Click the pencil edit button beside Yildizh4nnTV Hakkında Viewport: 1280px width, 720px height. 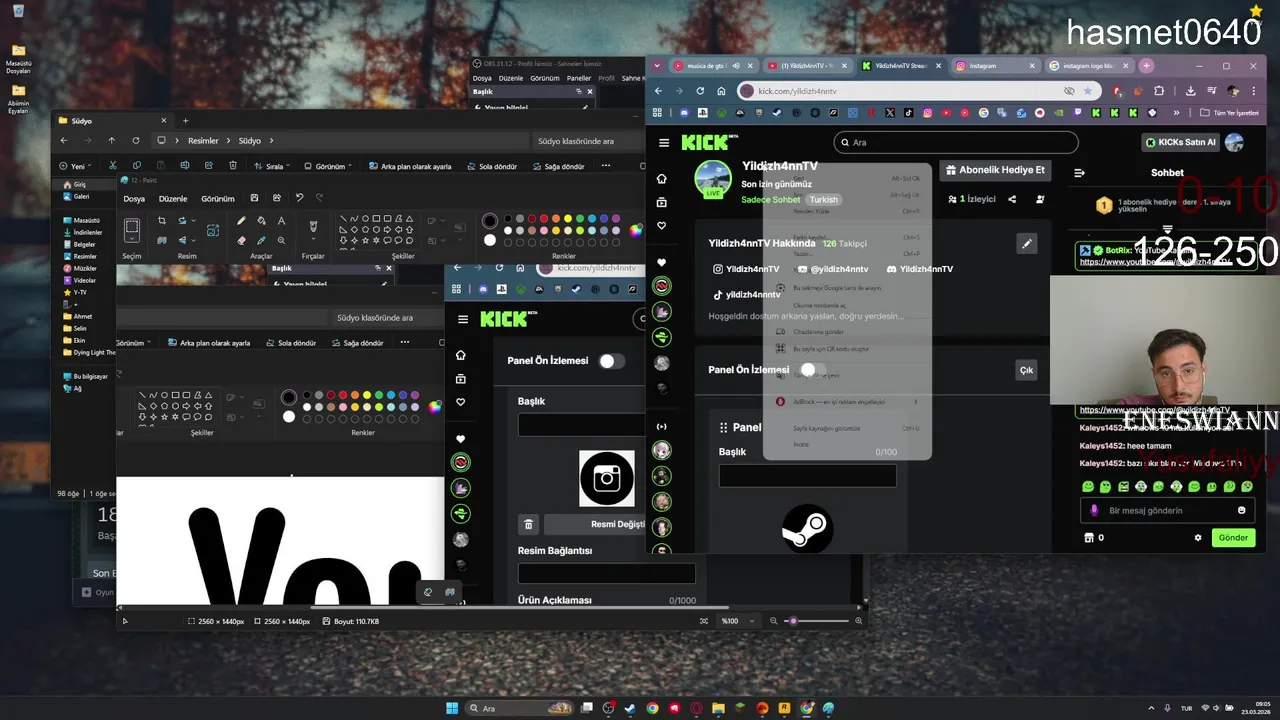tap(1026, 244)
